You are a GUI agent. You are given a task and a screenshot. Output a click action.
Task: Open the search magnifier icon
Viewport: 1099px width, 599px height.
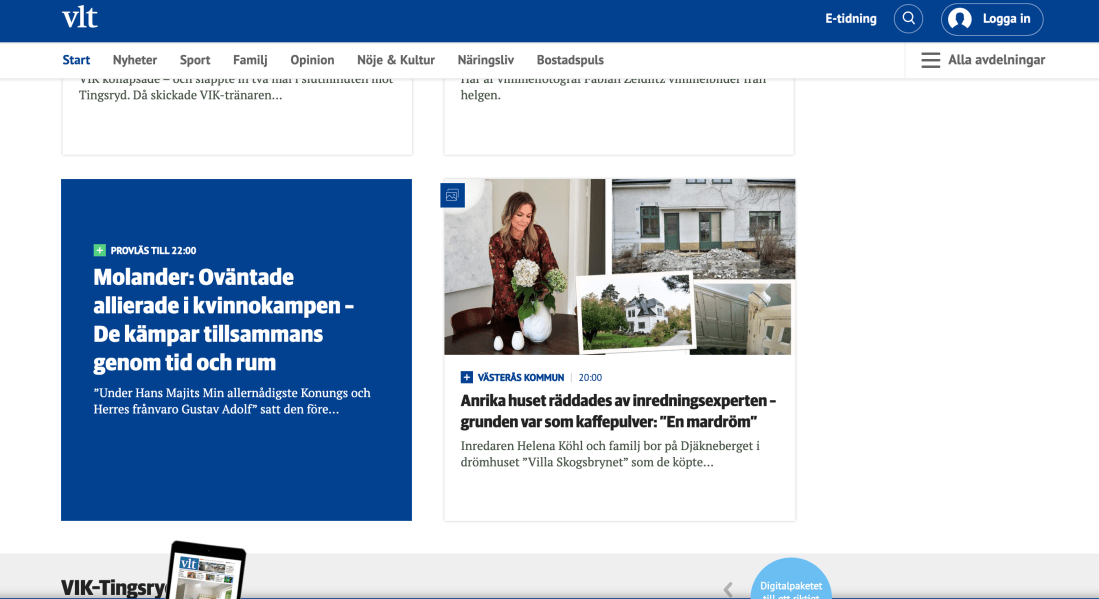click(x=908, y=19)
